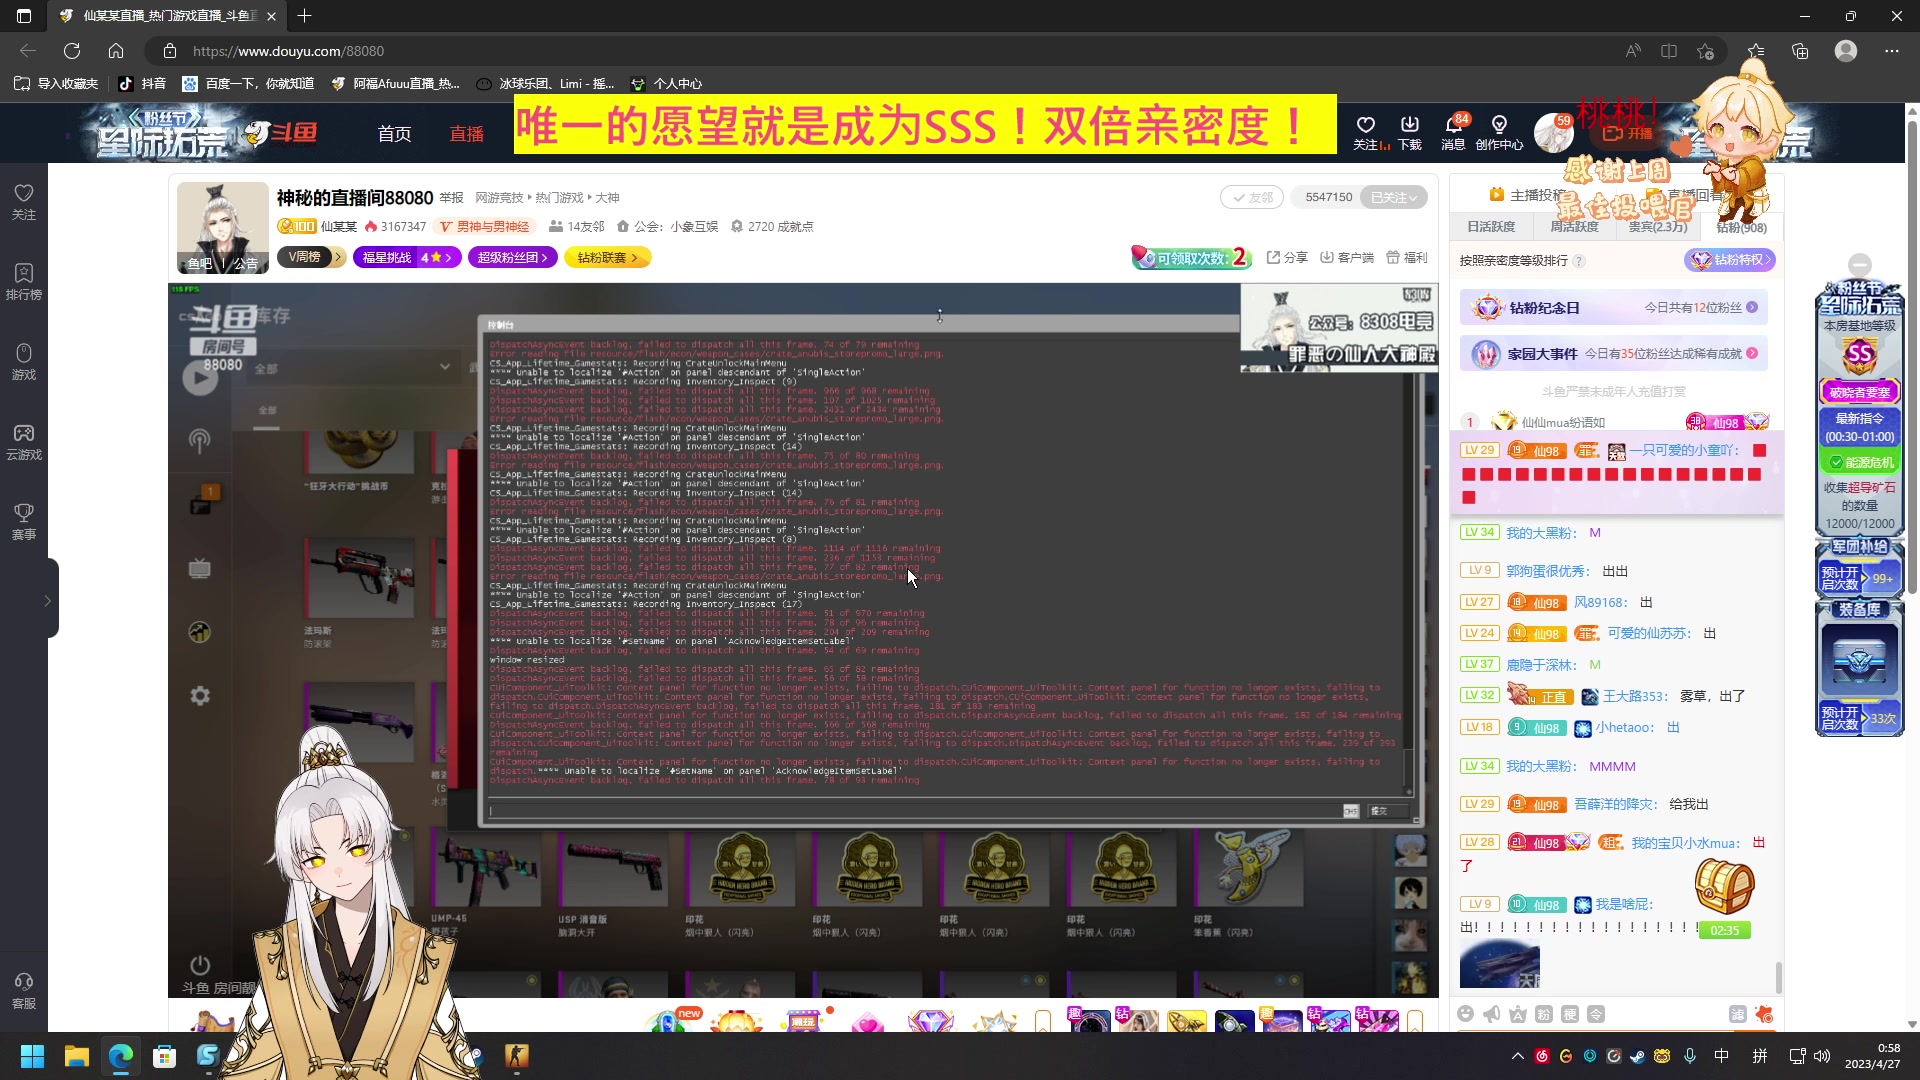1920x1080 pixels.
Task: Open the volume control in the system tray
Action: pyautogui.click(x=1822, y=1056)
